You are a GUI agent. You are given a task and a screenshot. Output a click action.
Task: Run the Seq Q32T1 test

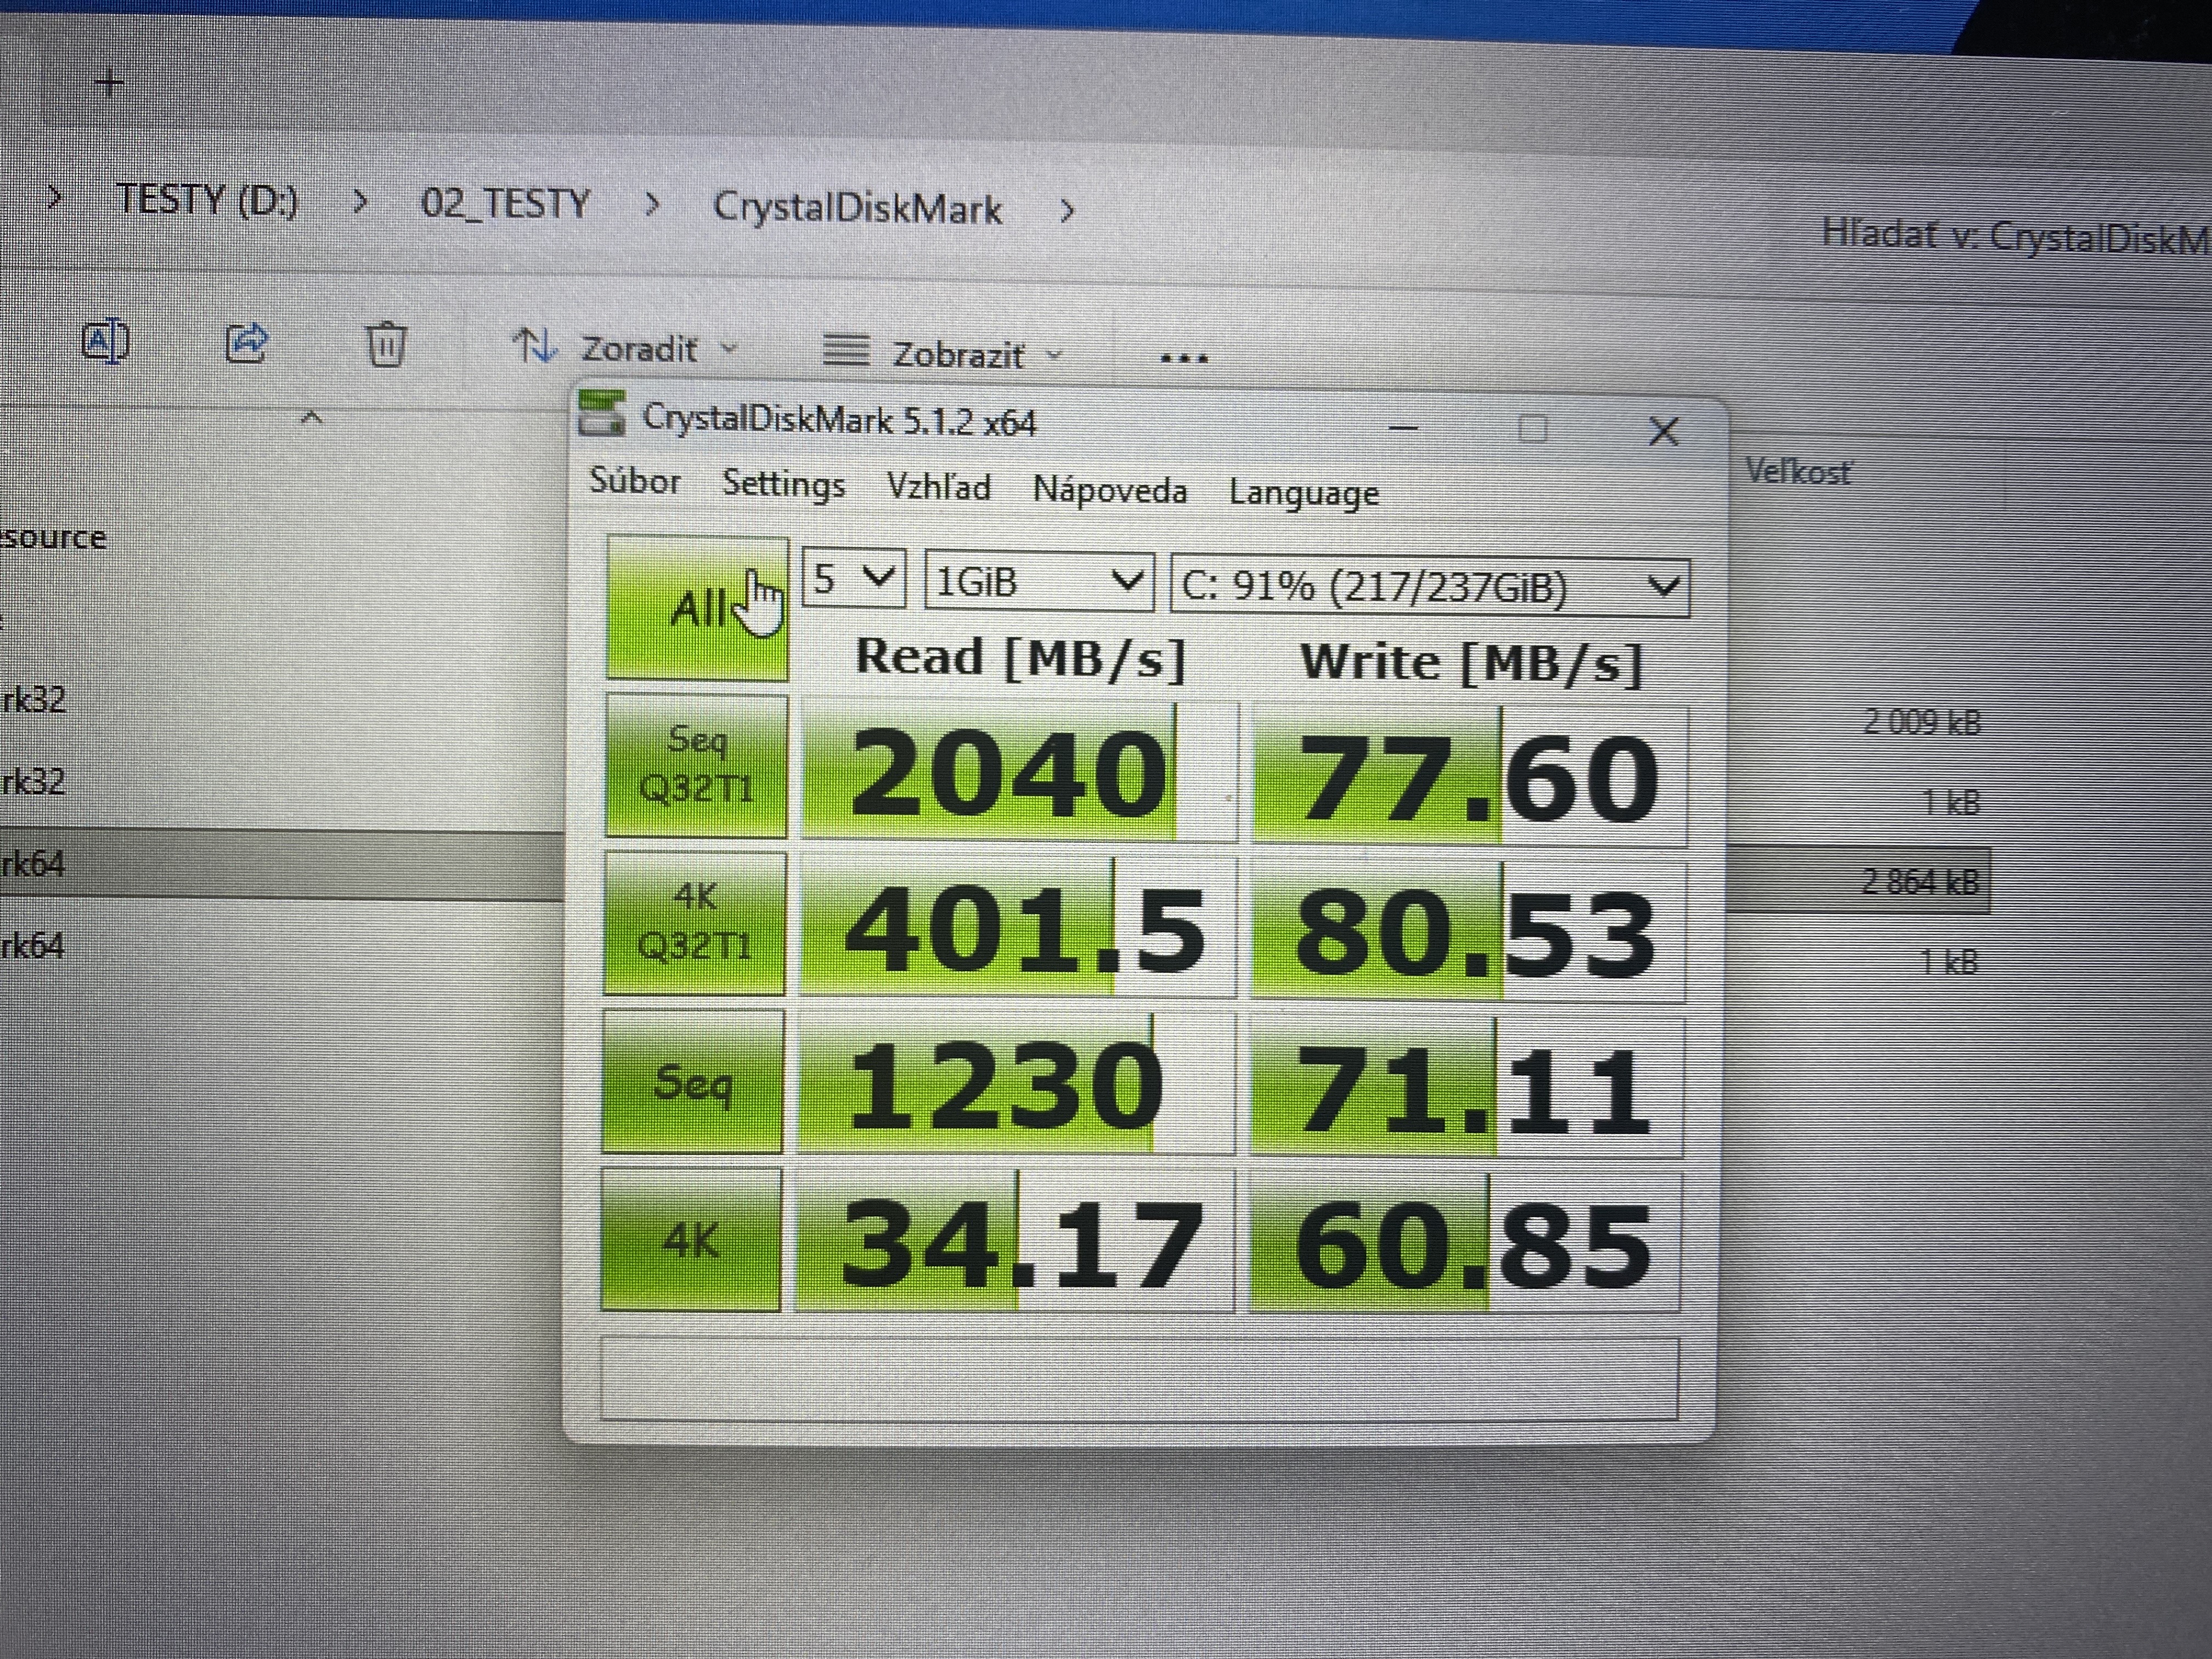[x=696, y=765]
